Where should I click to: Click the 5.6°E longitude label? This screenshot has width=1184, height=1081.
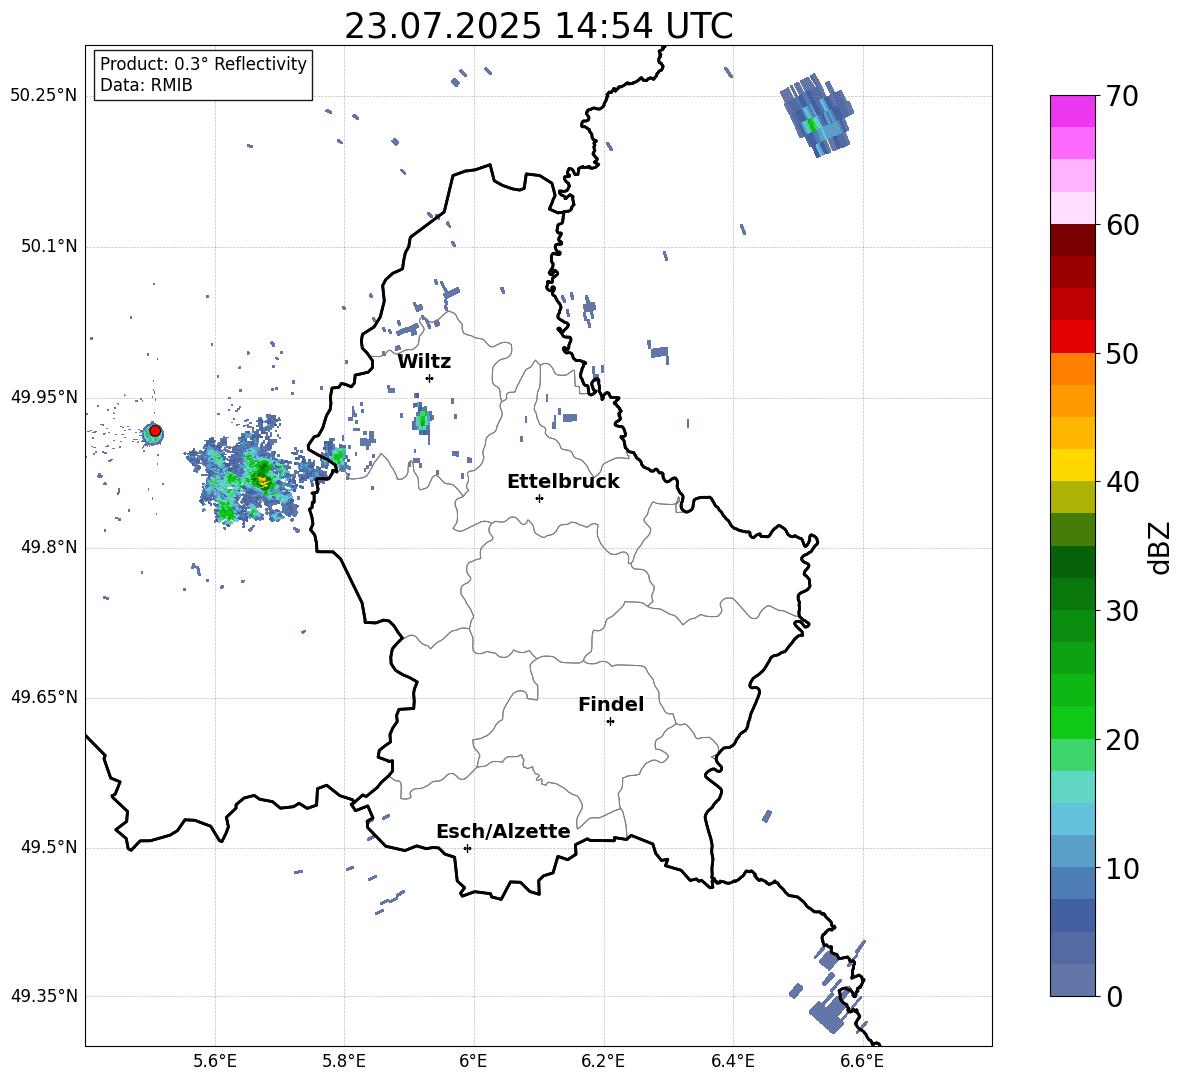point(215,1061)
